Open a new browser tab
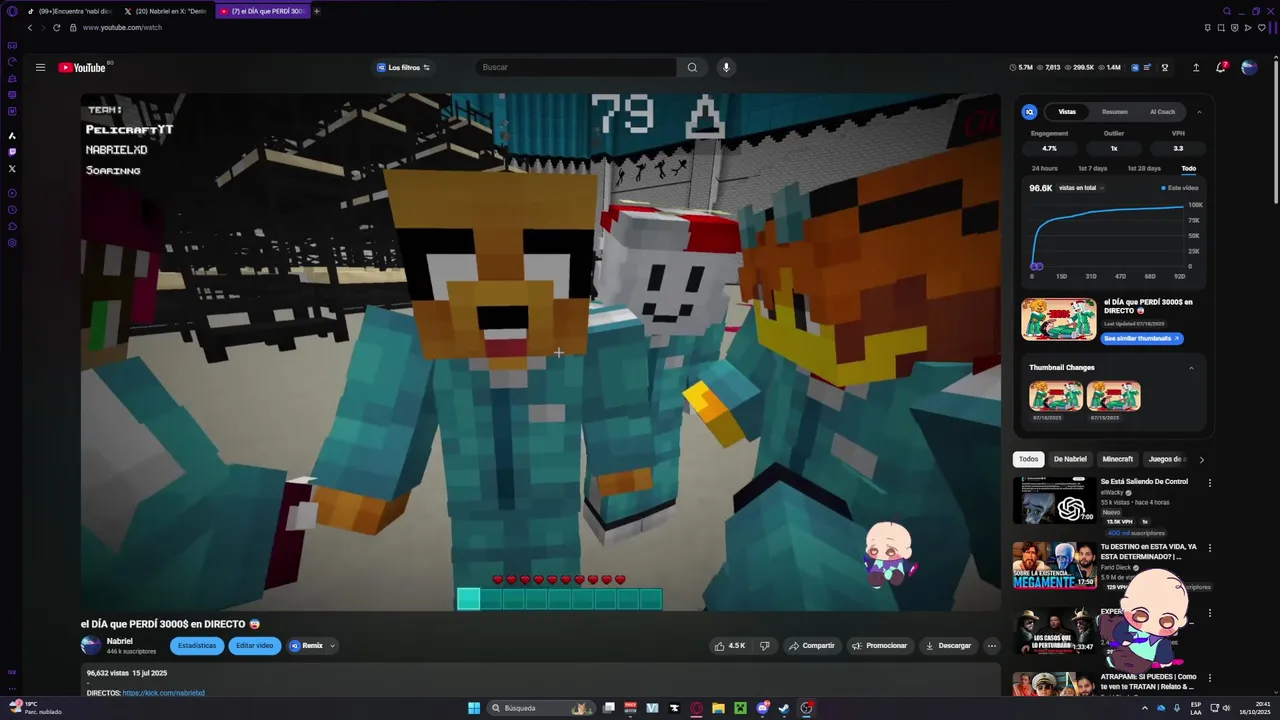The height and width of the screenshot is (720, 1280). (x=317, y=11)
